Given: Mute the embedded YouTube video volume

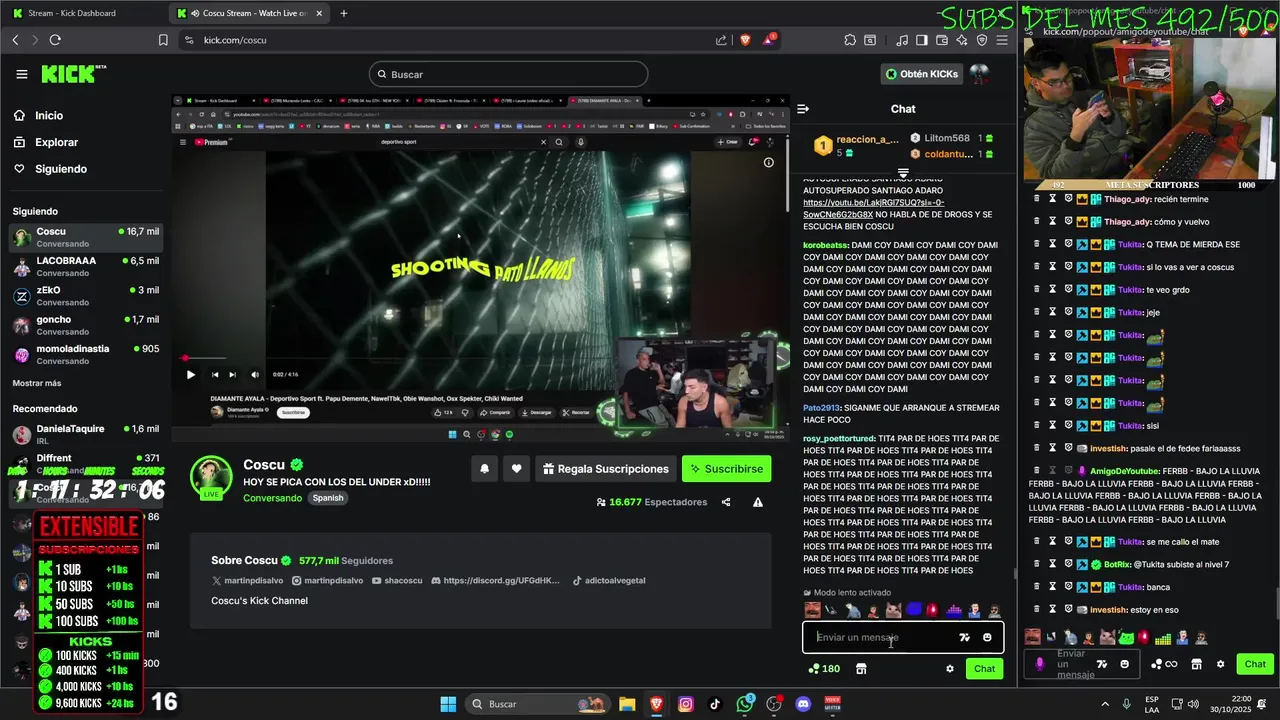Looking at the screenshot, I should [255, 375].
